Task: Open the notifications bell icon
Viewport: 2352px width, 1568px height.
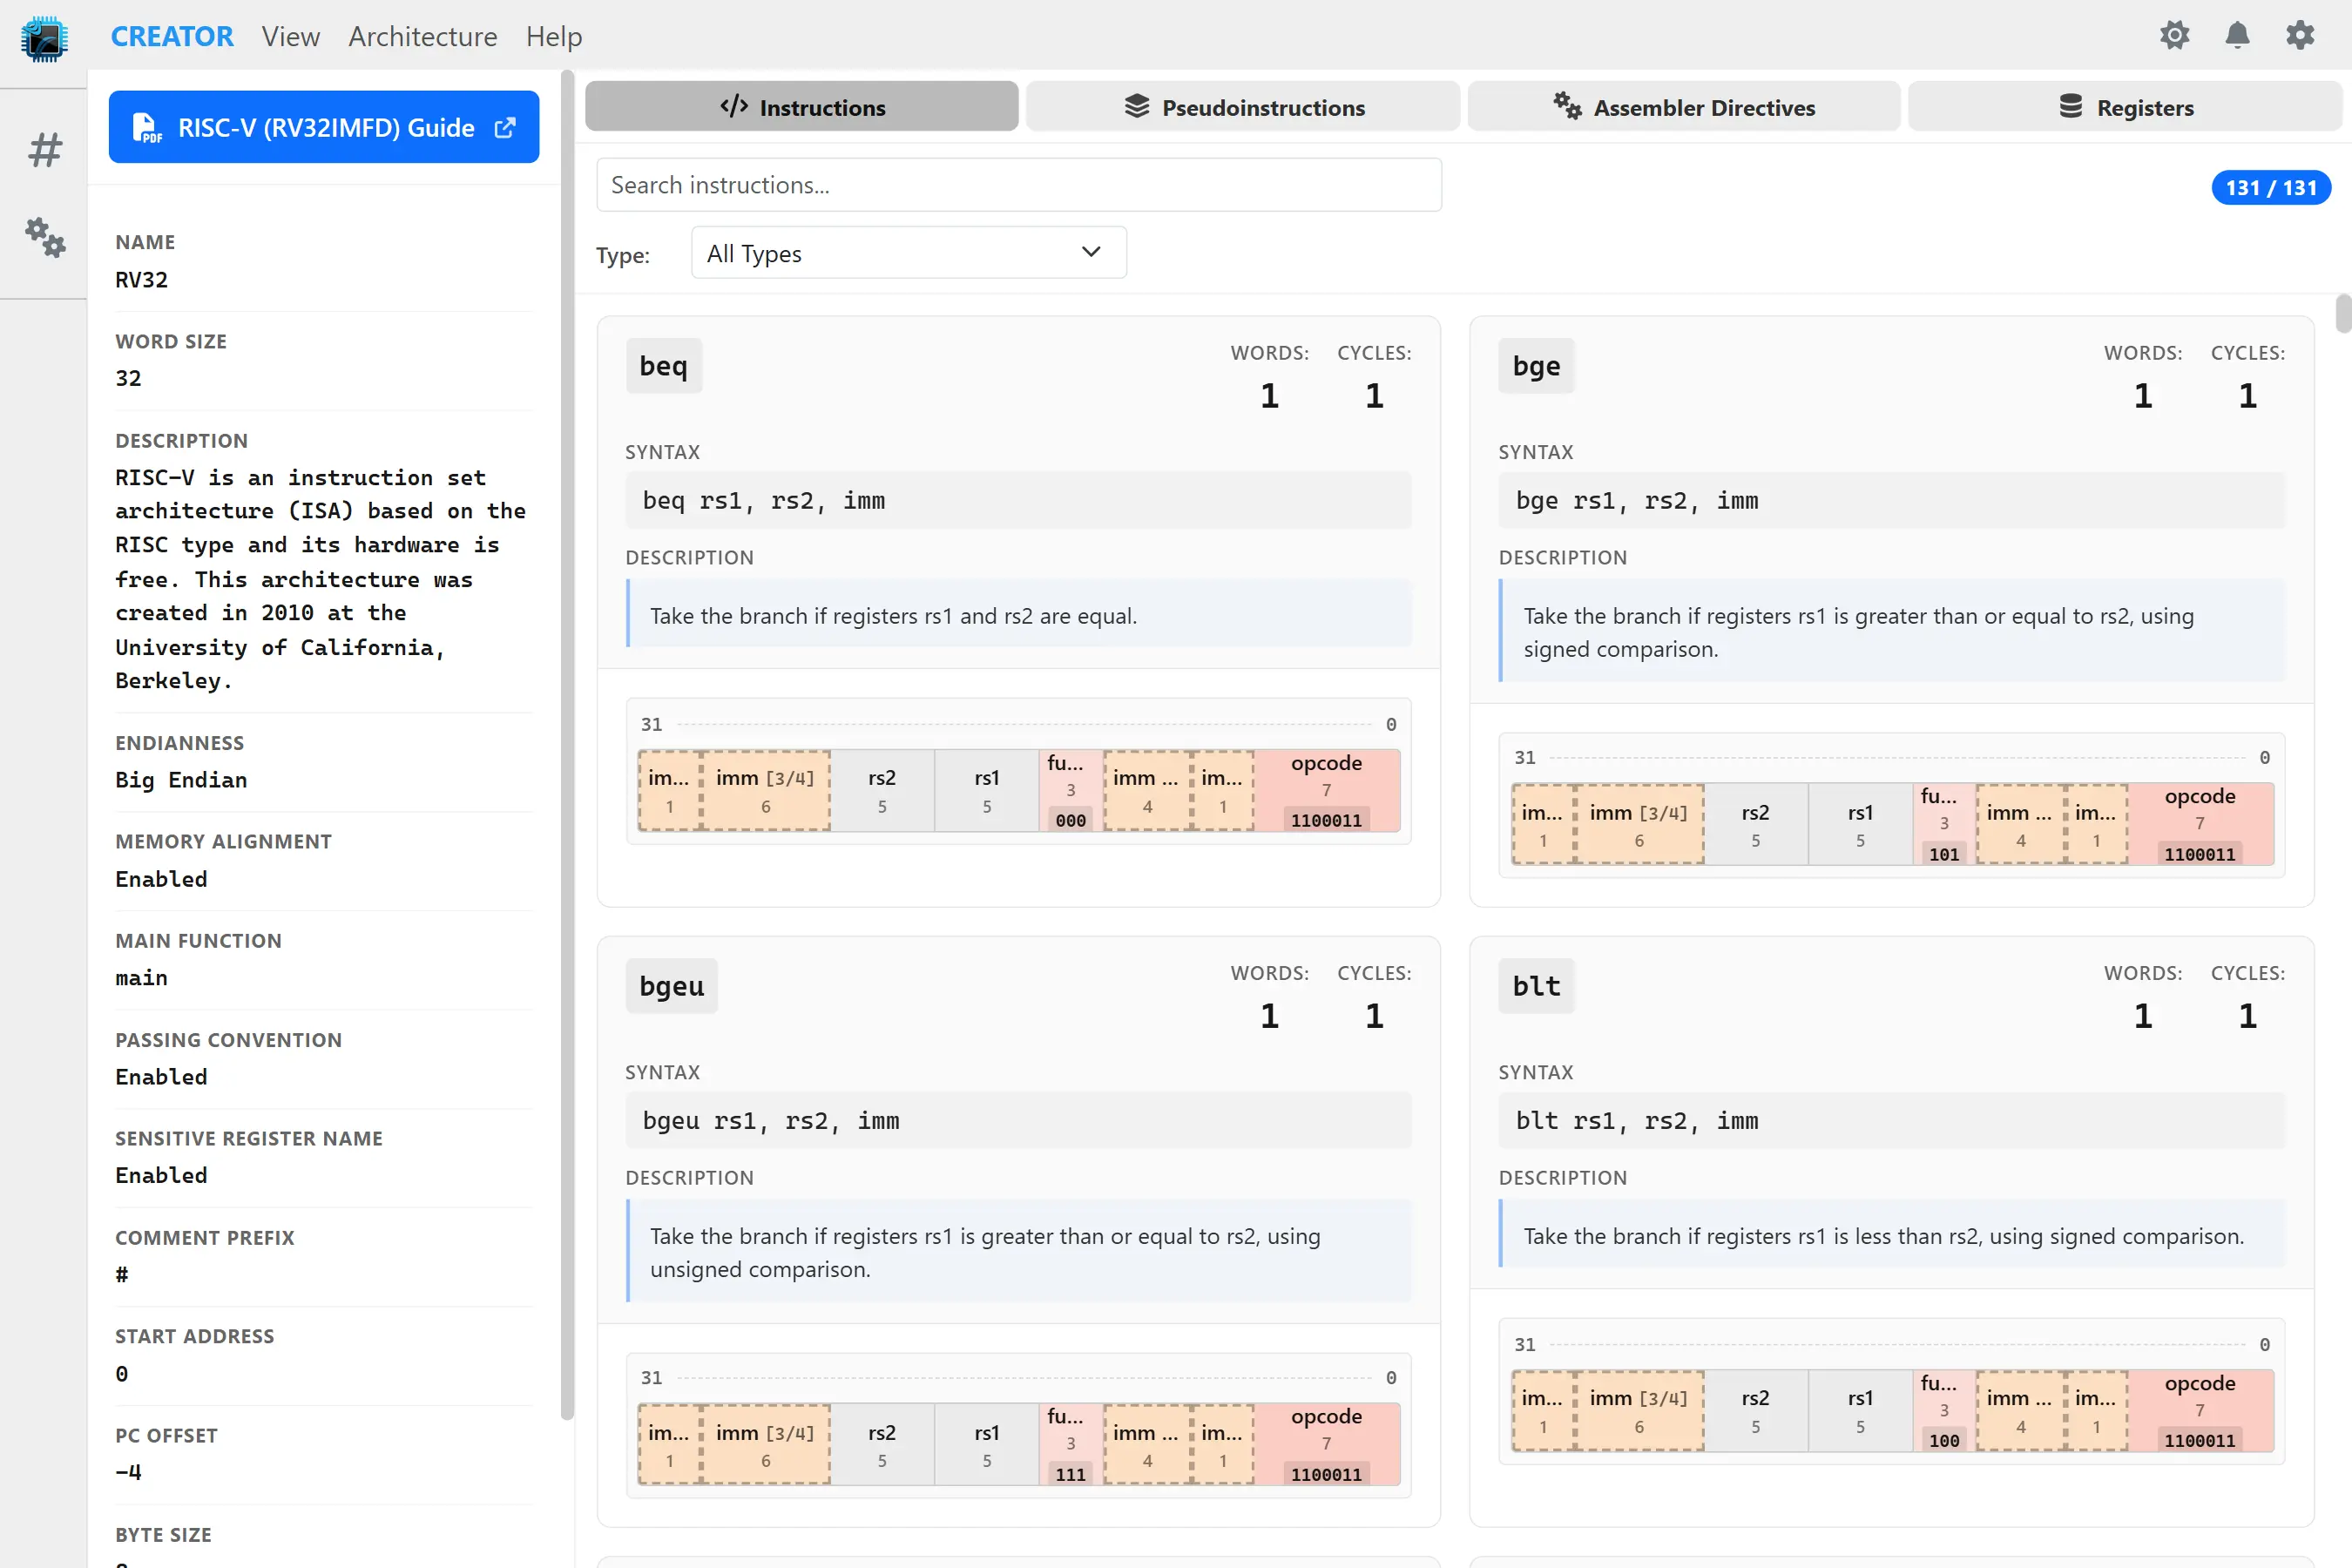Action: 2237,36
